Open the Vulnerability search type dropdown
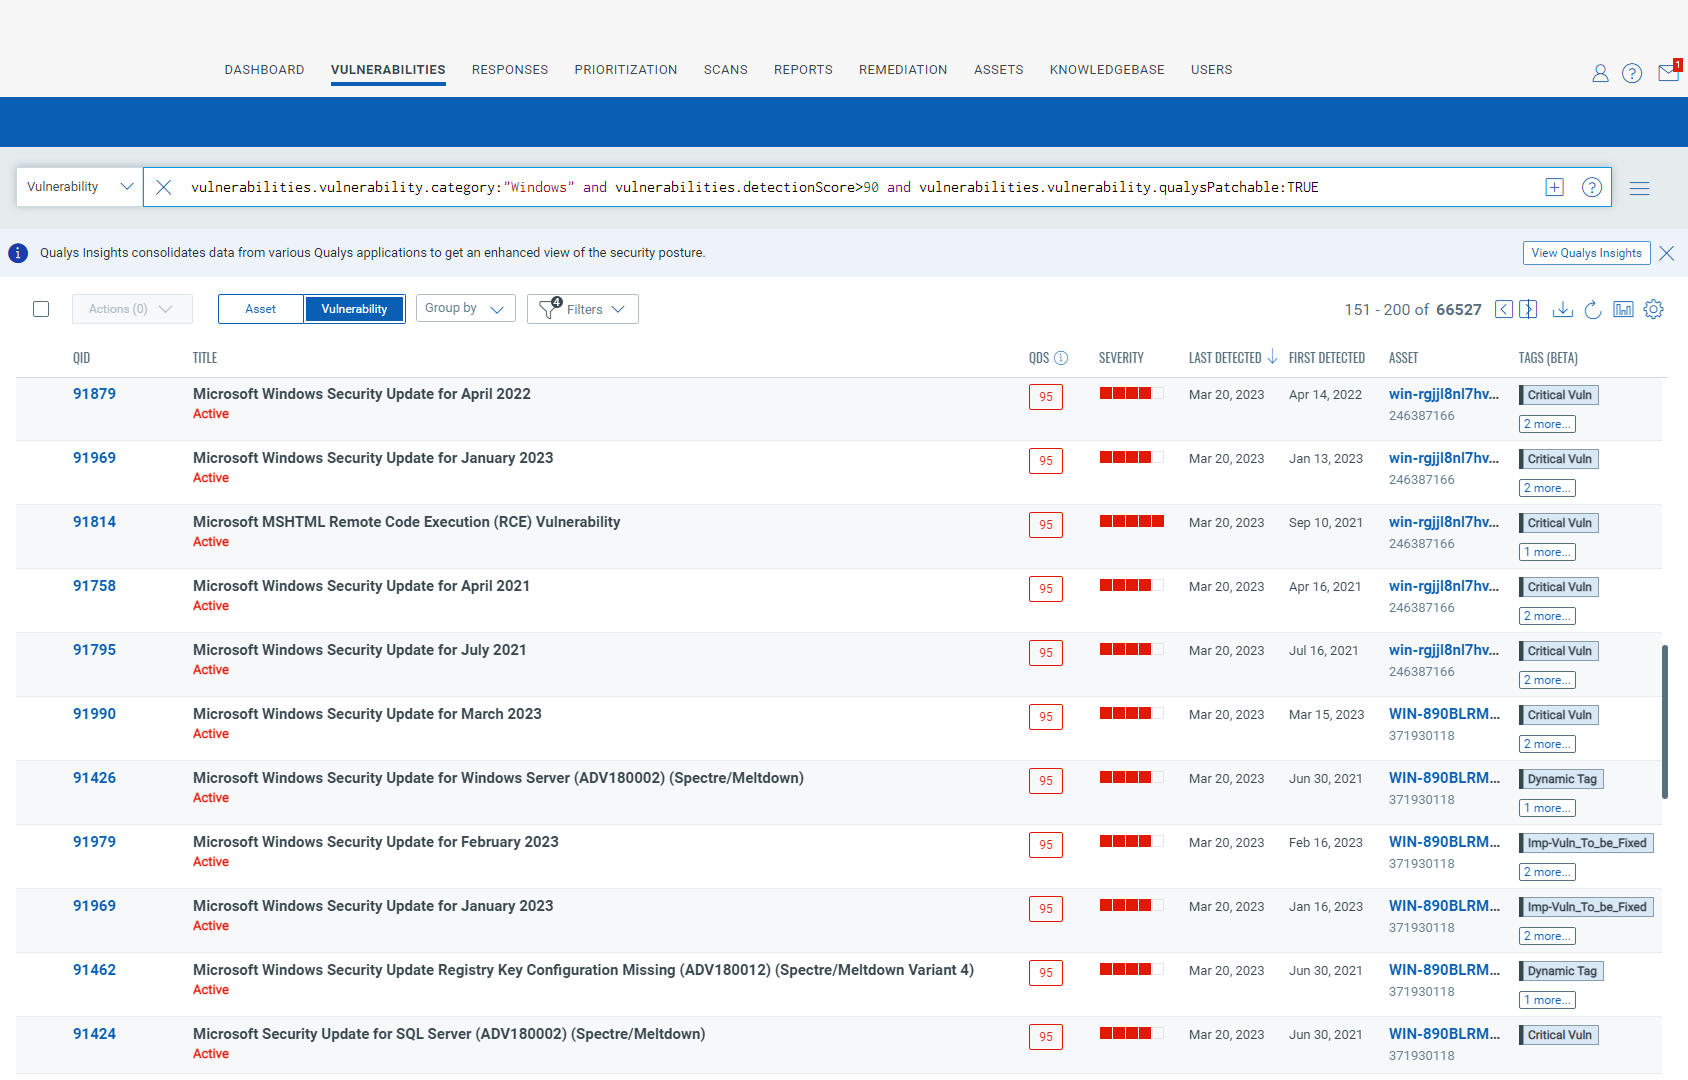The width and height of the screenshot is (1688, 1080). 80,187
